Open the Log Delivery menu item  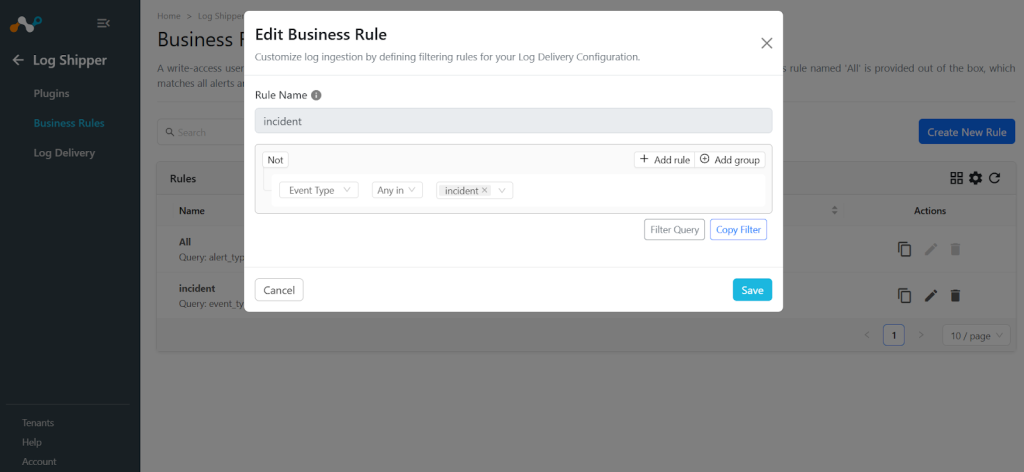click(64, 153)
